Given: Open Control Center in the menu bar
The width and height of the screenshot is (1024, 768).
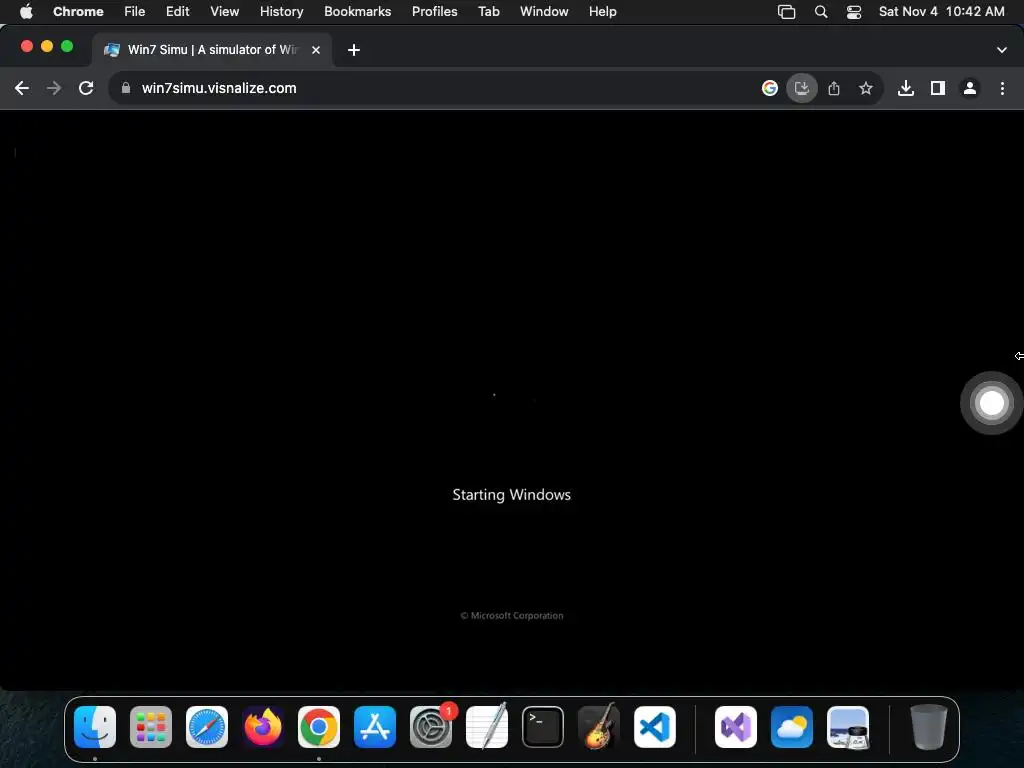Looking at the screenshot, I should tap(854, 12).
